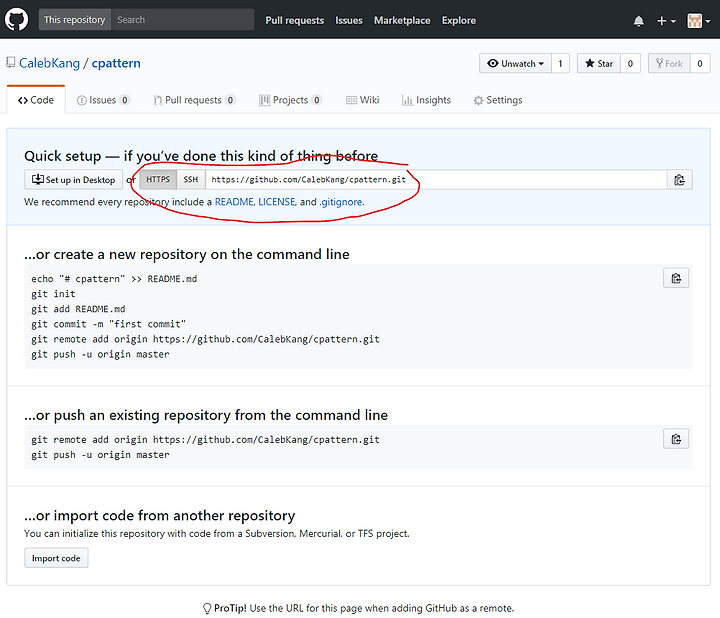
Task: Focus the top Search field
Action: pyautogui.click(x=183, y=20)
